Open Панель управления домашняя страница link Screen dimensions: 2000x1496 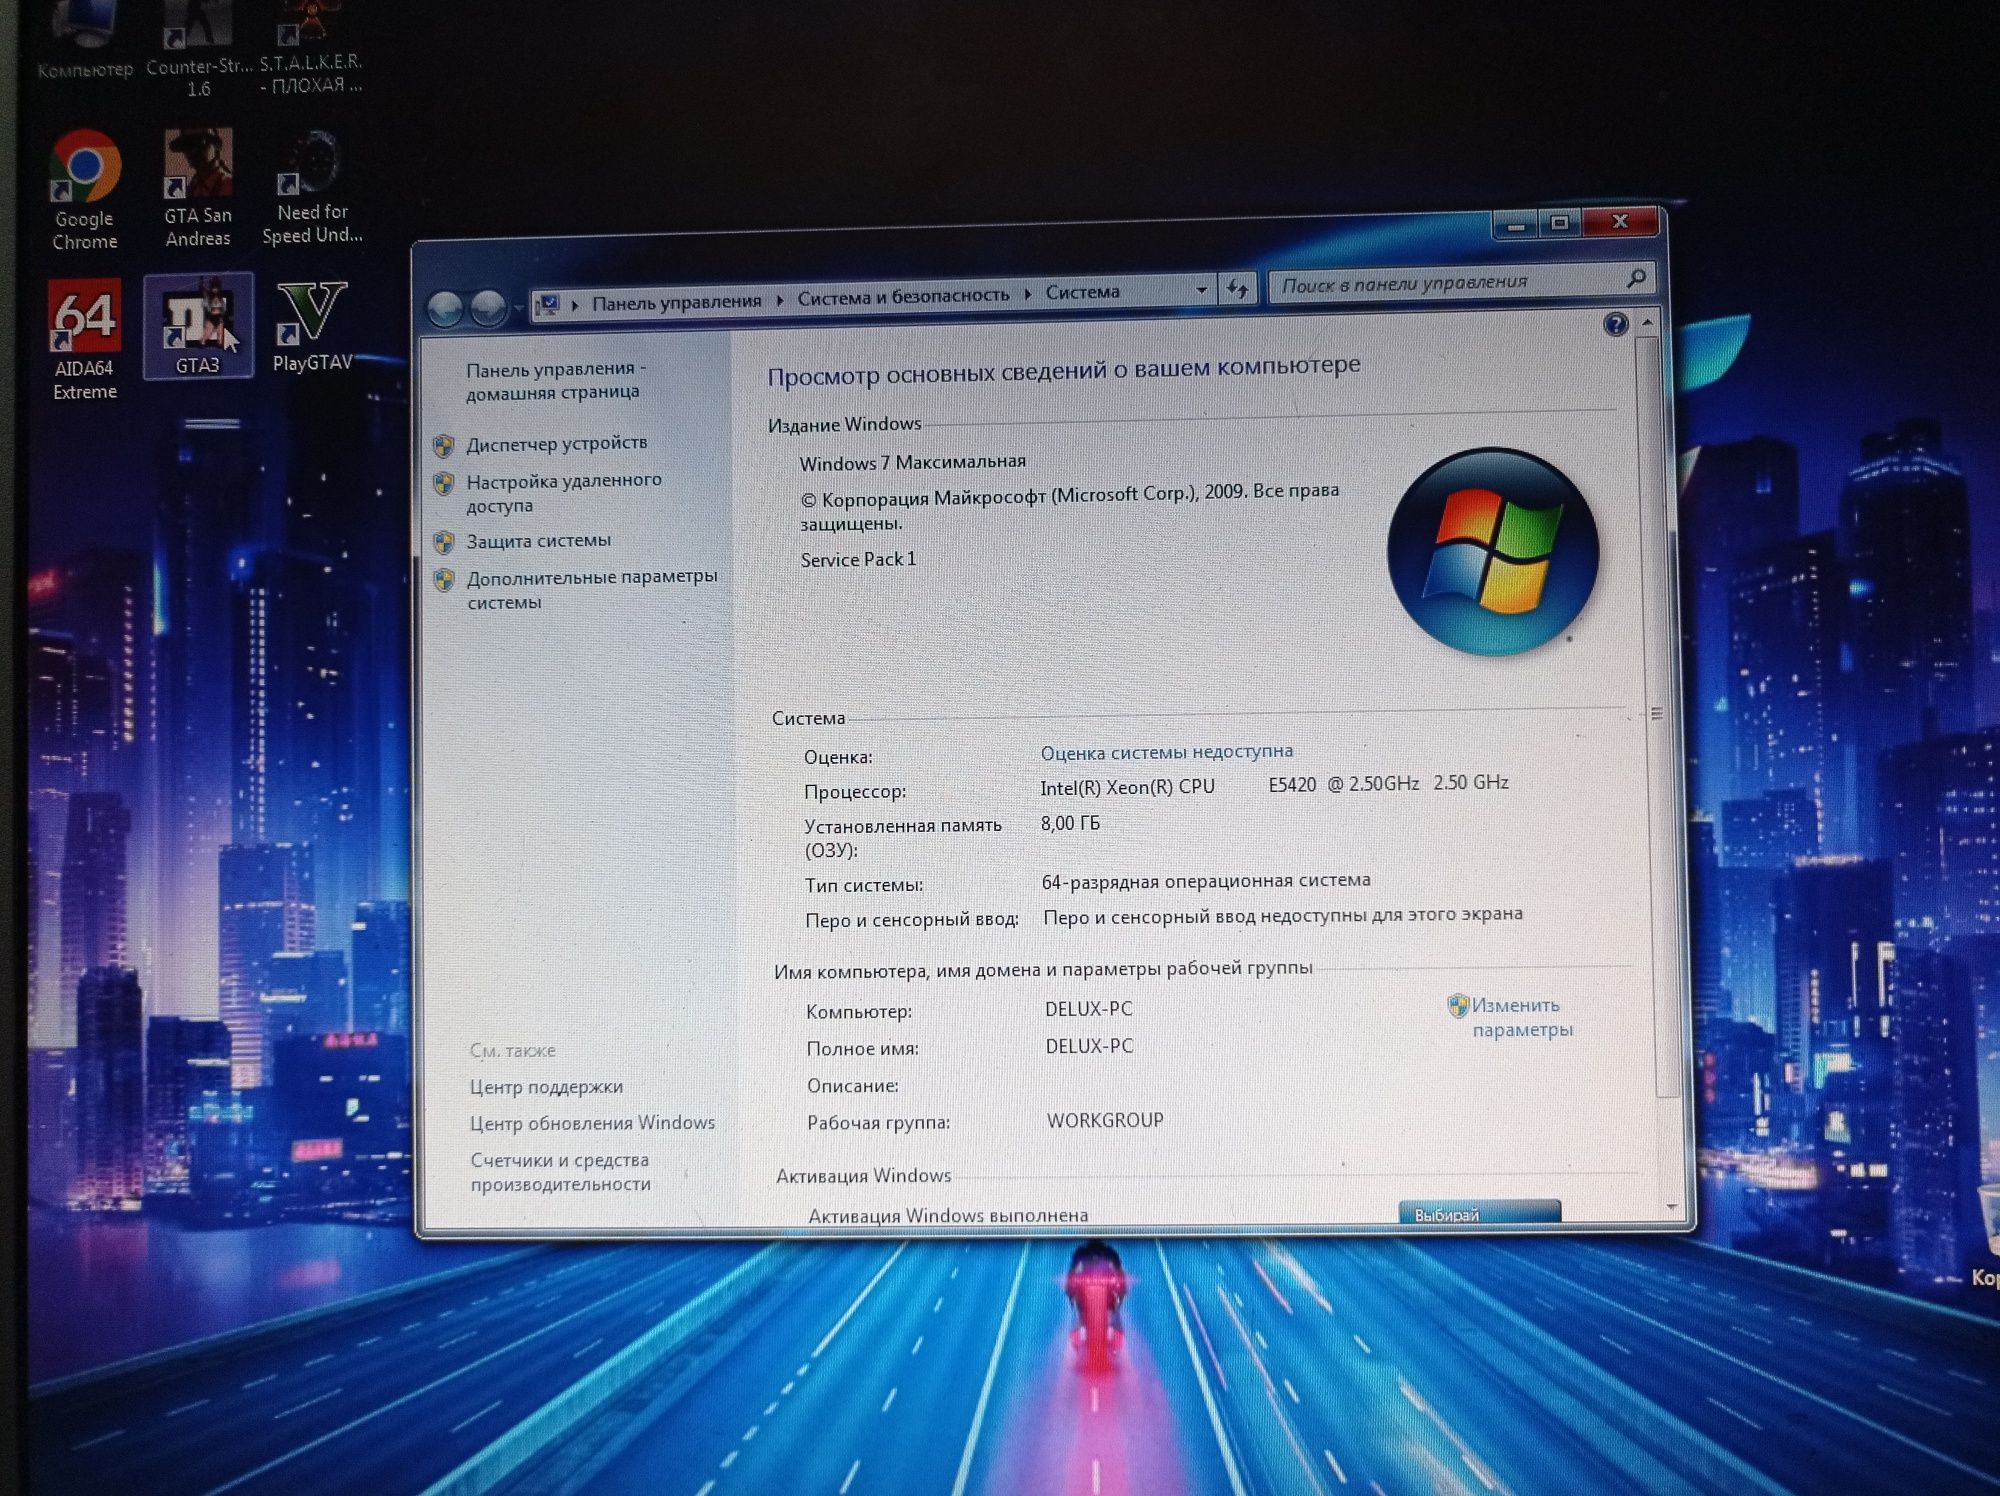tap(555, 381)
